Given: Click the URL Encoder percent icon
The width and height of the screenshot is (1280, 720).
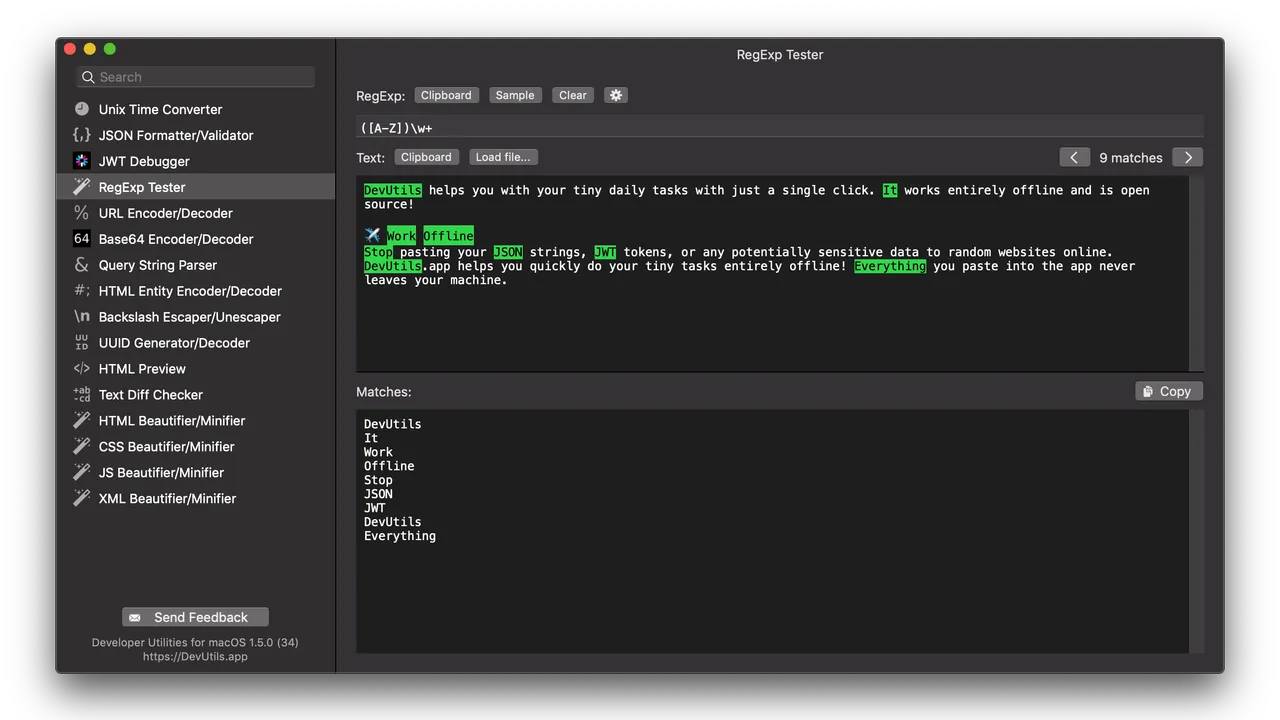Looking at the screenshot, I should (82, 213).
